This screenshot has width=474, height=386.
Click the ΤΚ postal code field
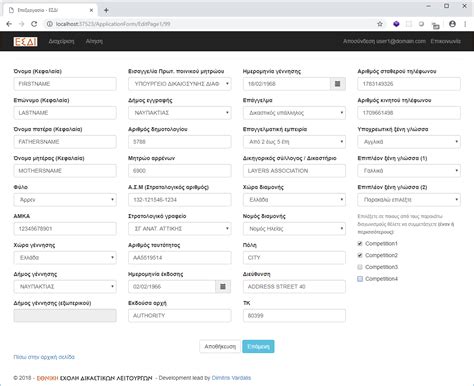click(294, 316)
